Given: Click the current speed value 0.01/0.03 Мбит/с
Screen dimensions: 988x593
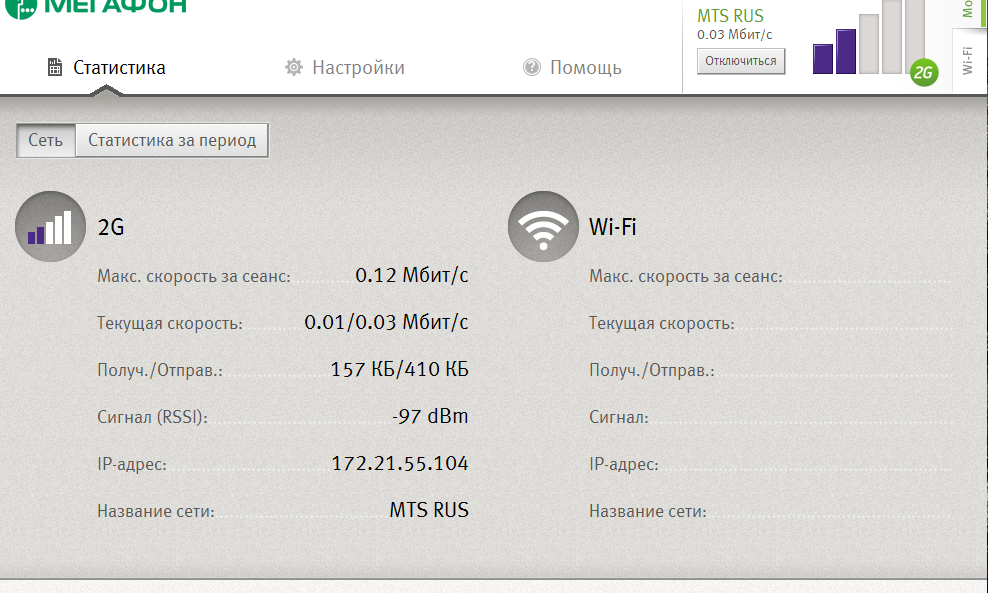Looking at the screenshot, I should [386, 323].
